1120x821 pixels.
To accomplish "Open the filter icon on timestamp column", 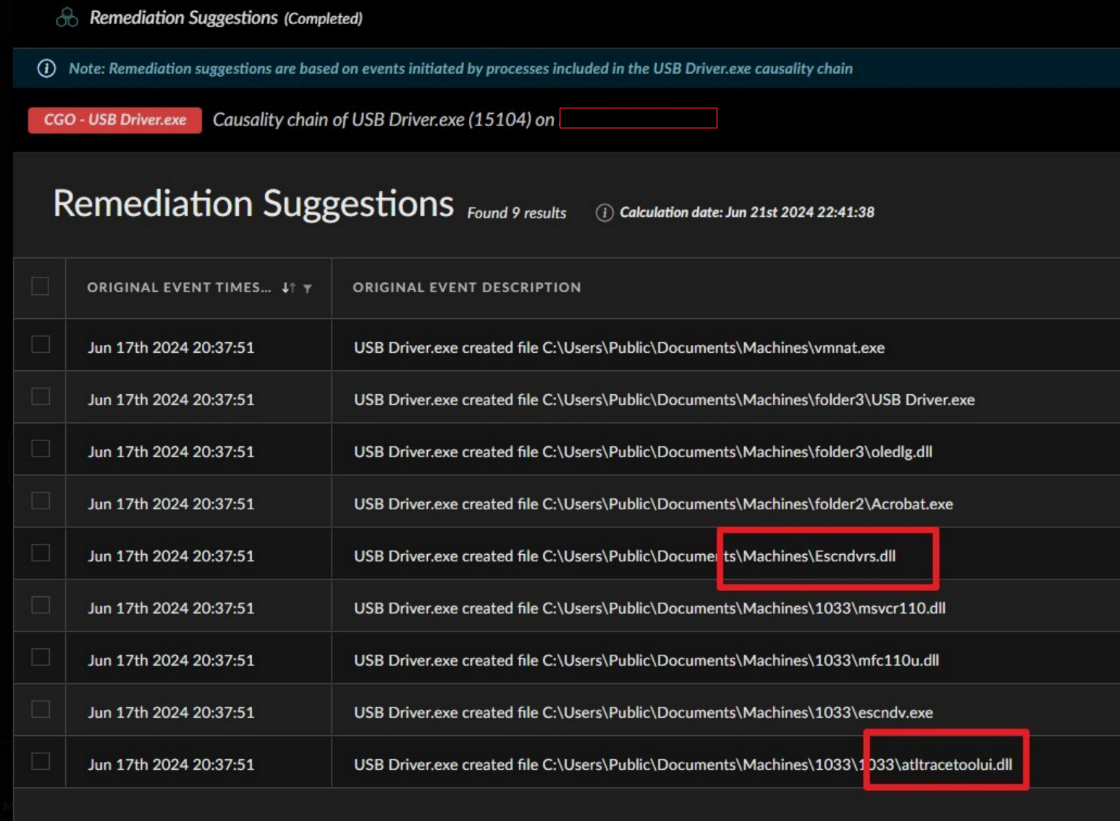I will [309, 288].
